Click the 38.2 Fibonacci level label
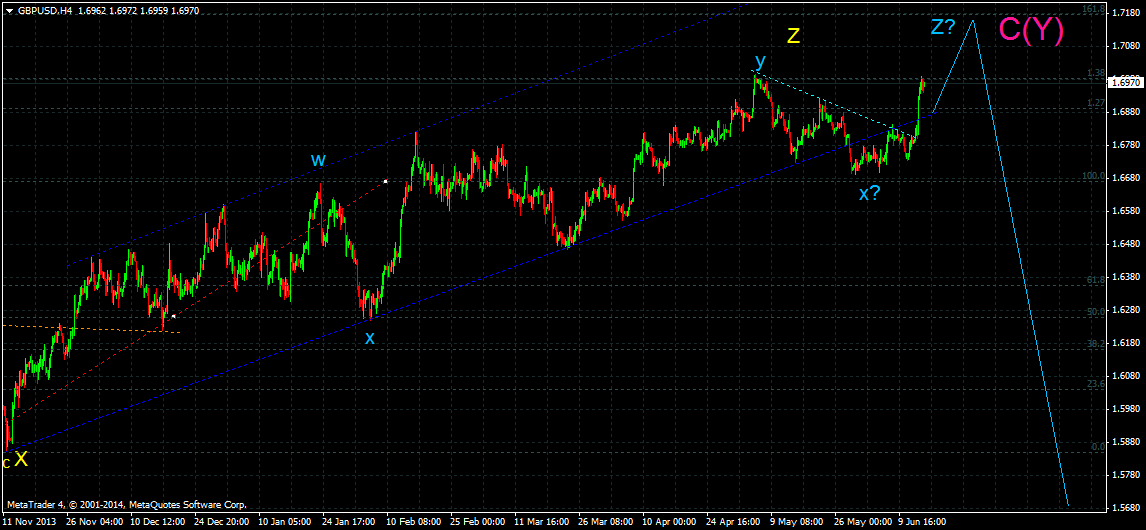The image size is (1146, 530). pyautogui.click(x=1098, y=343)
